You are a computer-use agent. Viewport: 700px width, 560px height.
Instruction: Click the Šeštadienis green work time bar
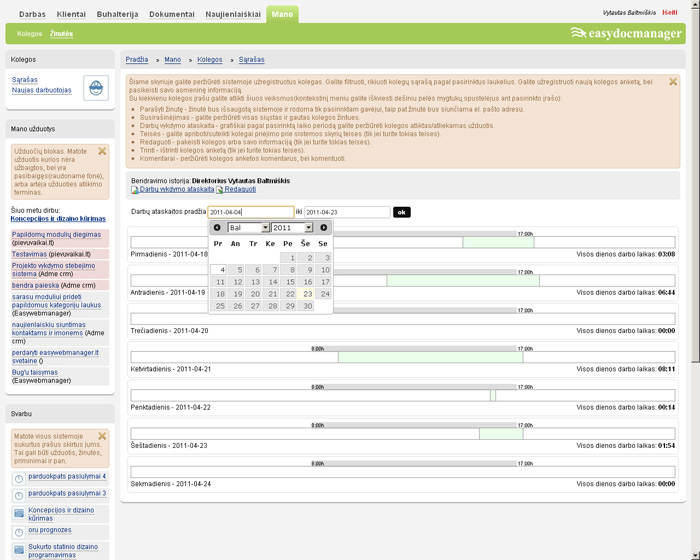[x=501, y=434]
